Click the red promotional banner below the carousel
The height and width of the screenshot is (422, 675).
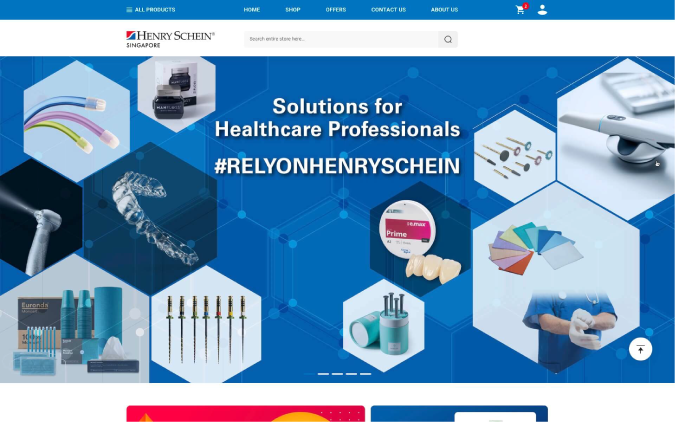[245, 413]
